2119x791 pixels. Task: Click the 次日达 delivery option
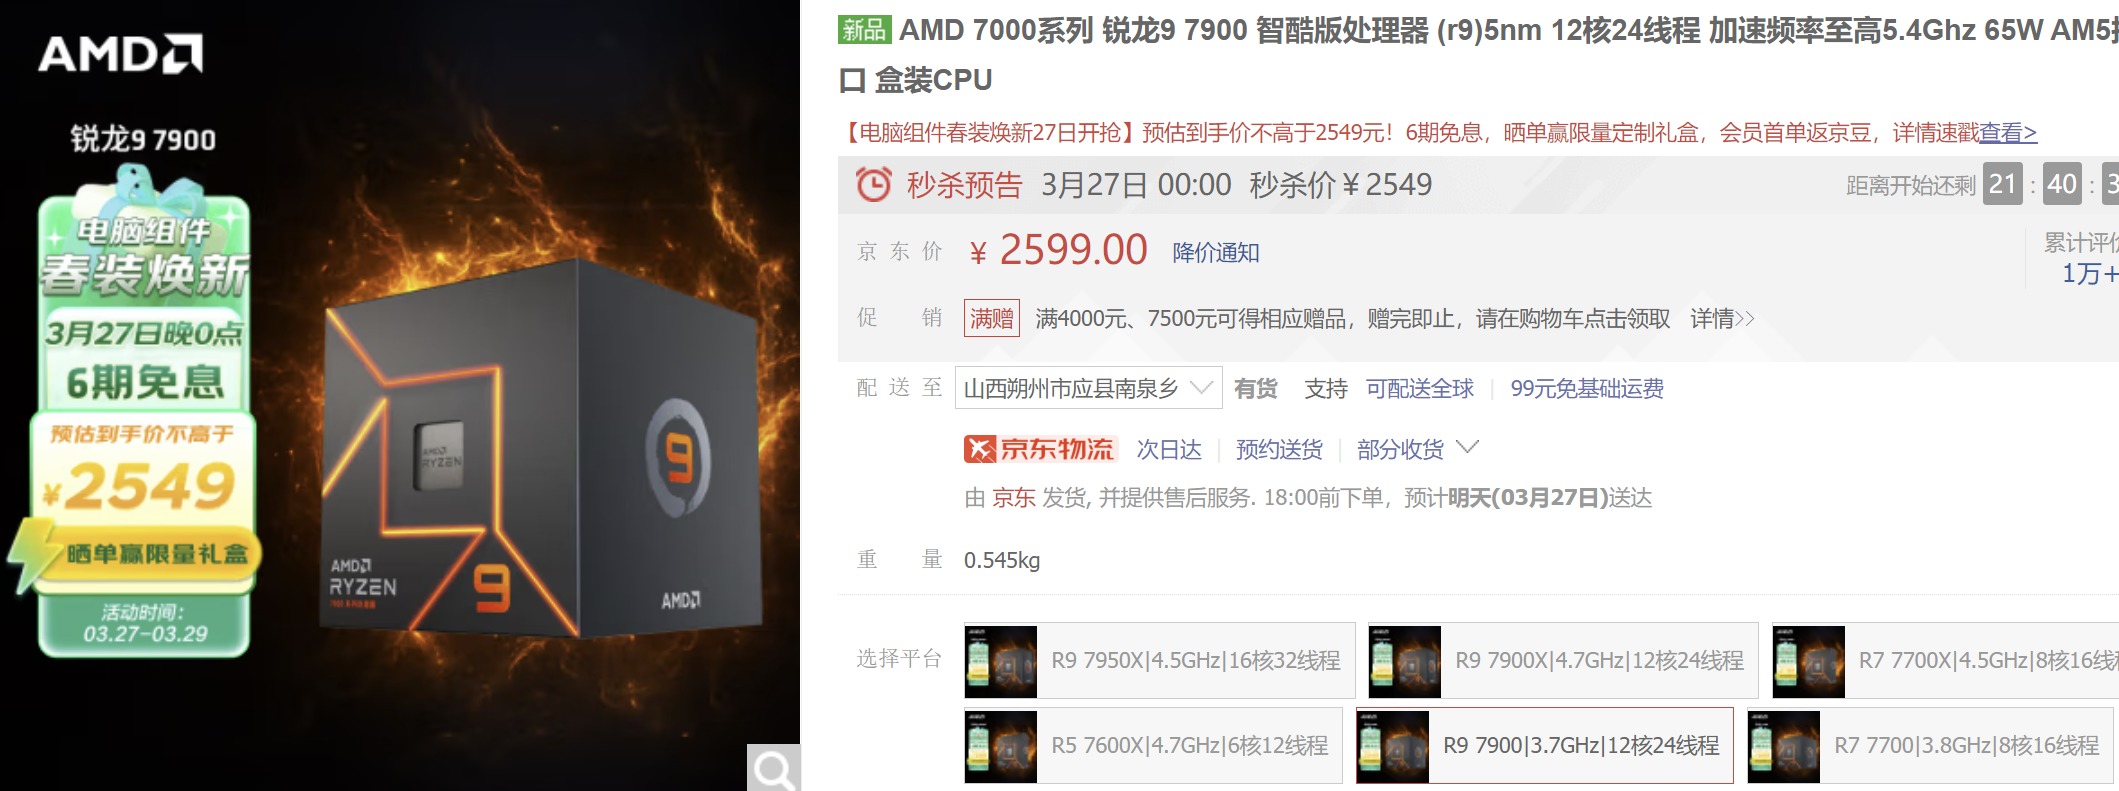tap(1169, 450)
